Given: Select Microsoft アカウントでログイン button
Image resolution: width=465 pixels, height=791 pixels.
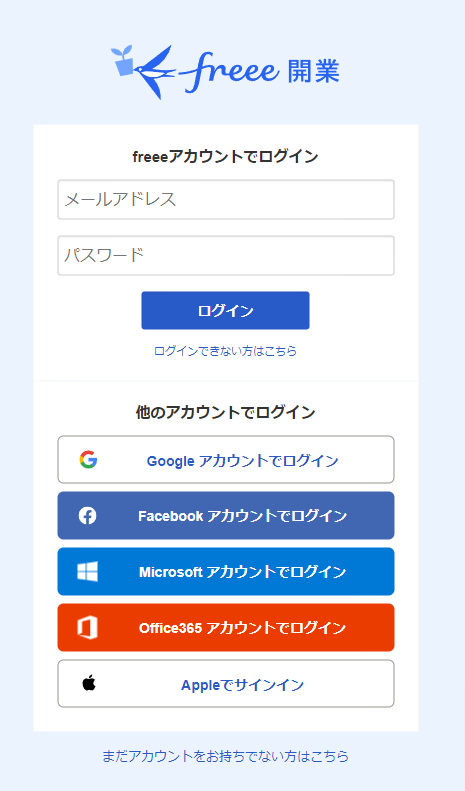Looking at the screenshot, I should point(226,572).
